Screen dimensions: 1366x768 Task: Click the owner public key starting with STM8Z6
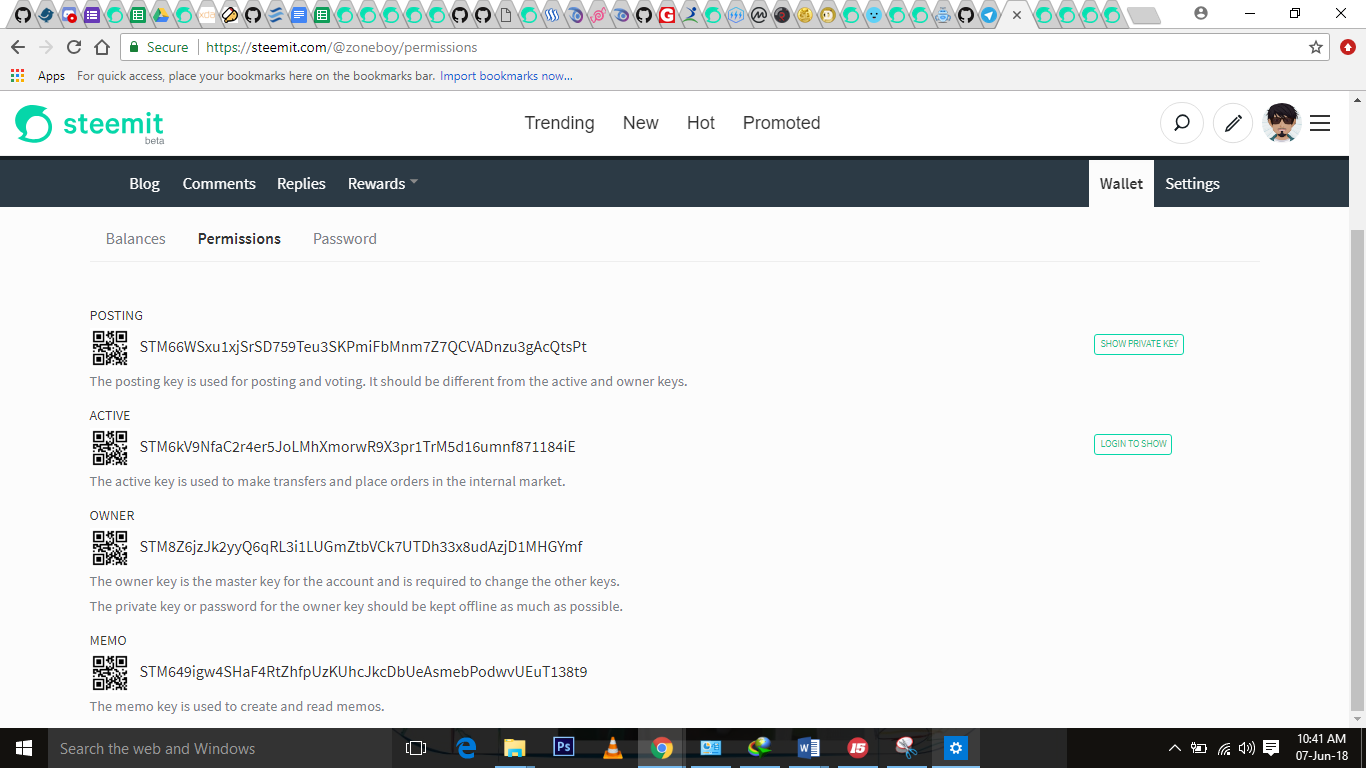361,548
